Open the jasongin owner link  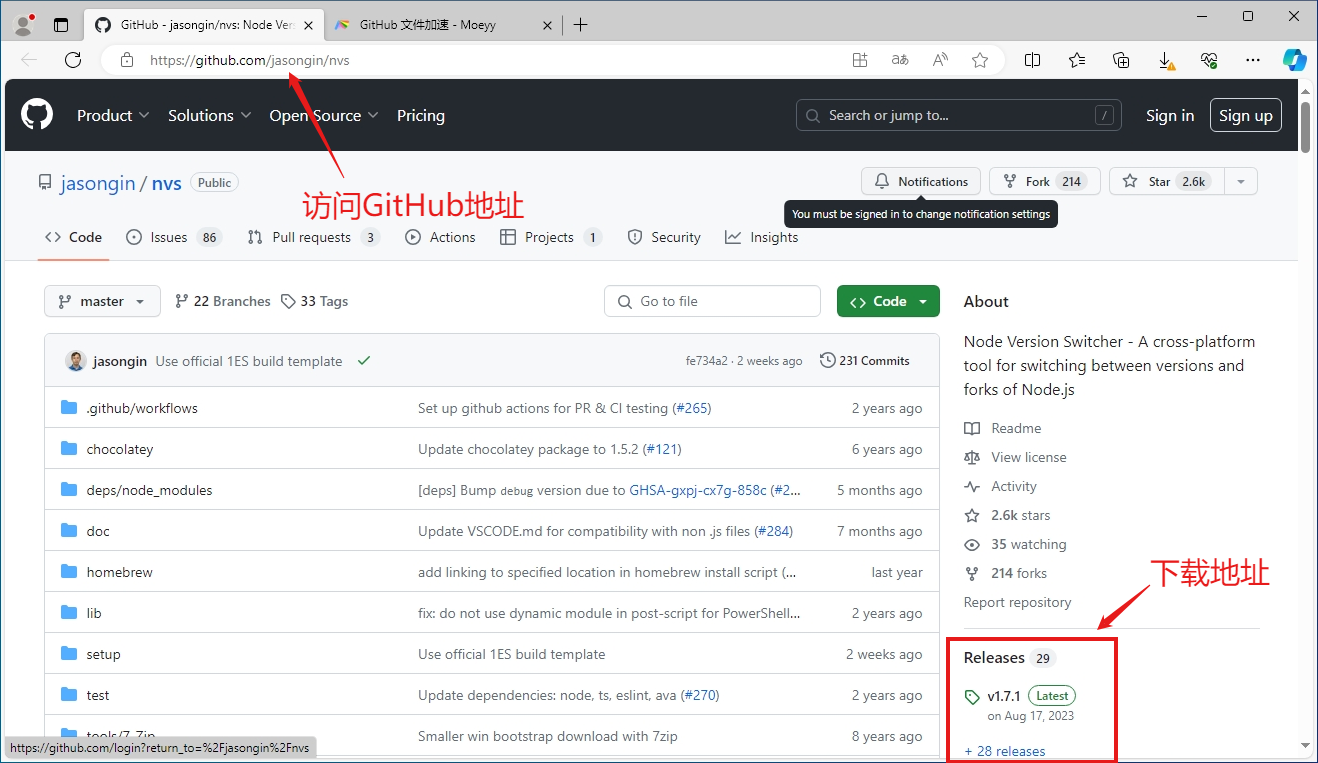click(x=98, y=183)
